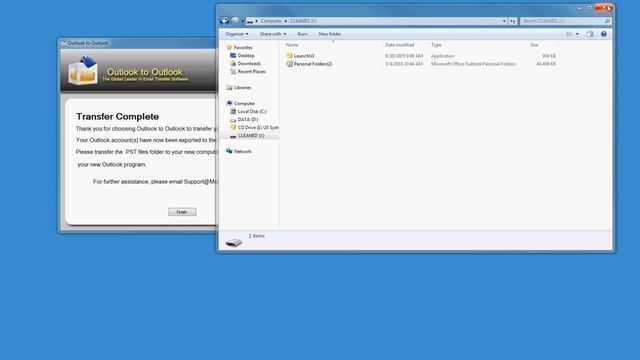This screenshot has height=360, width=640.
Task: Maximize the Explorer window
Action: pos(589,7)
